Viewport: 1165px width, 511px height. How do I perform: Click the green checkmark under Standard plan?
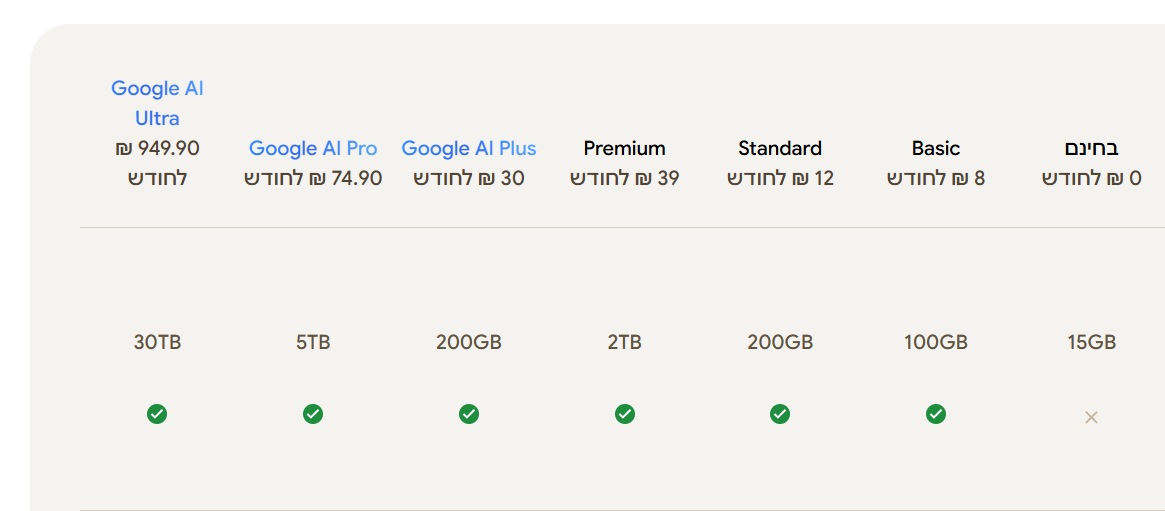click(780, 414)
